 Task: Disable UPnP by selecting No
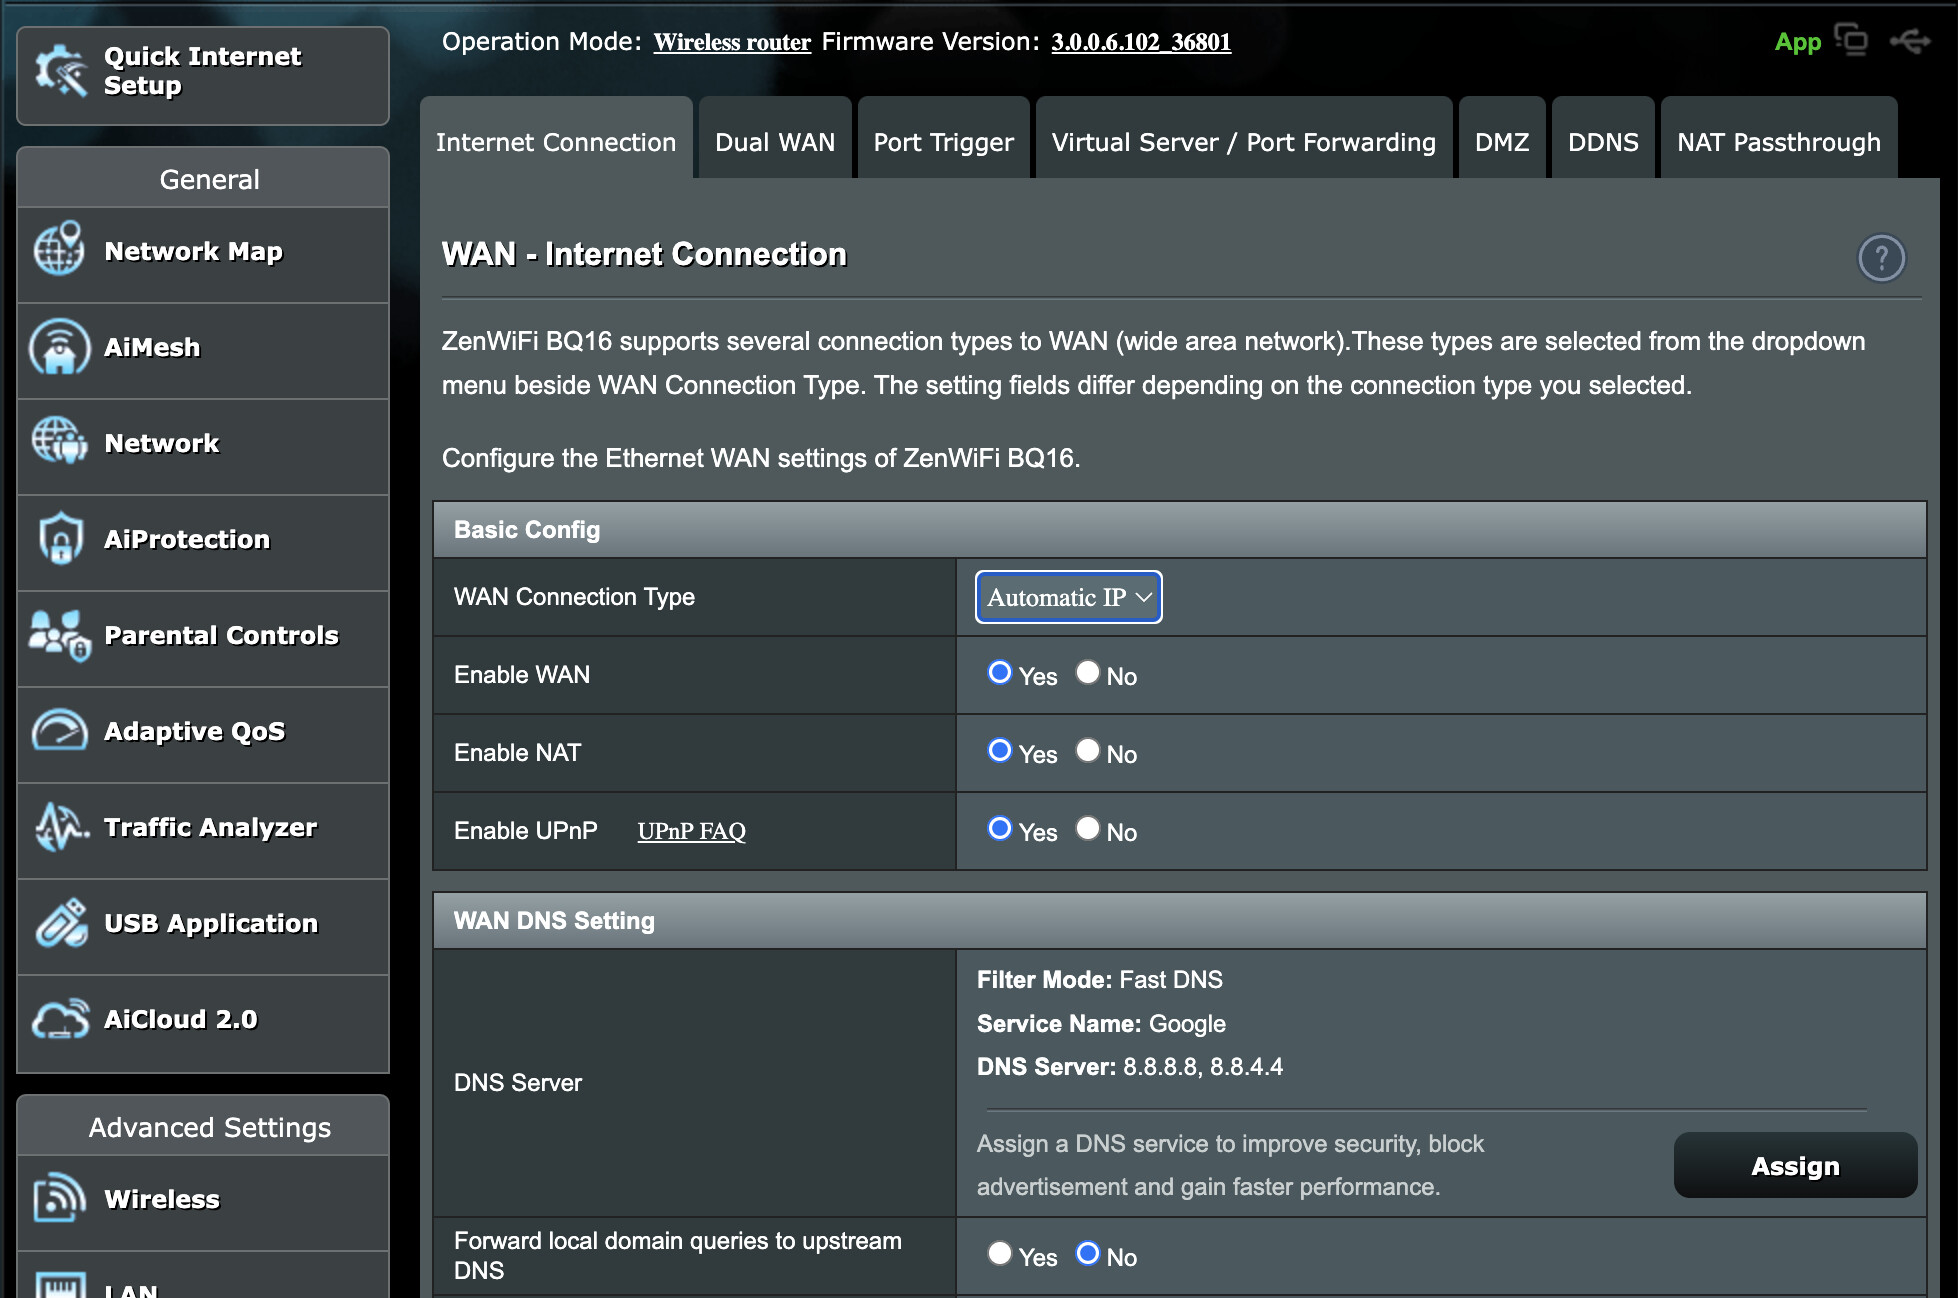(1088, 828)
